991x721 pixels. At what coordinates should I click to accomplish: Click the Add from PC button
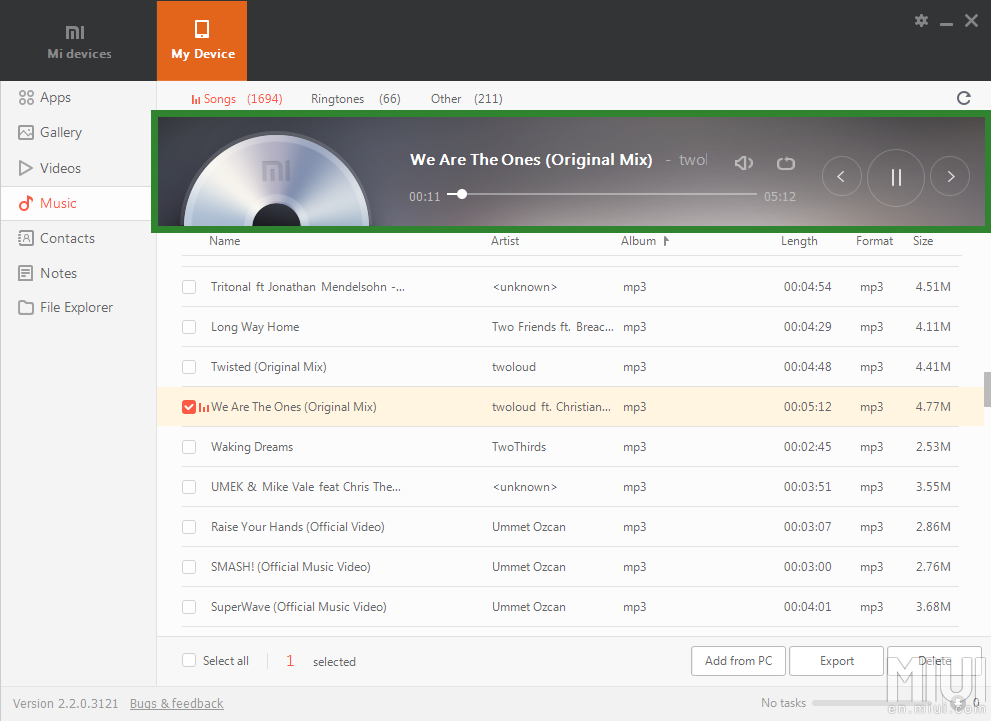738,661
